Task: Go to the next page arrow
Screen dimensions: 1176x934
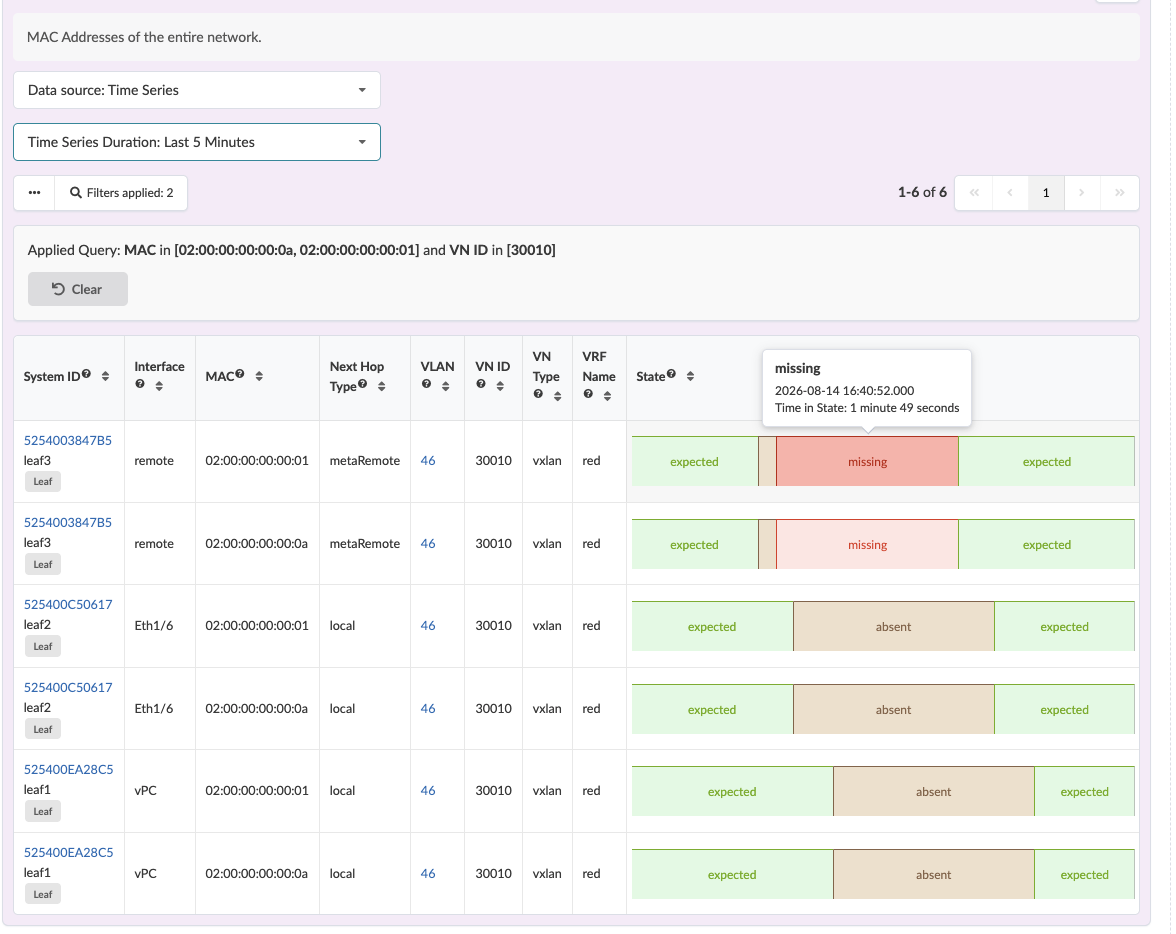Action: click(1082, 193)
